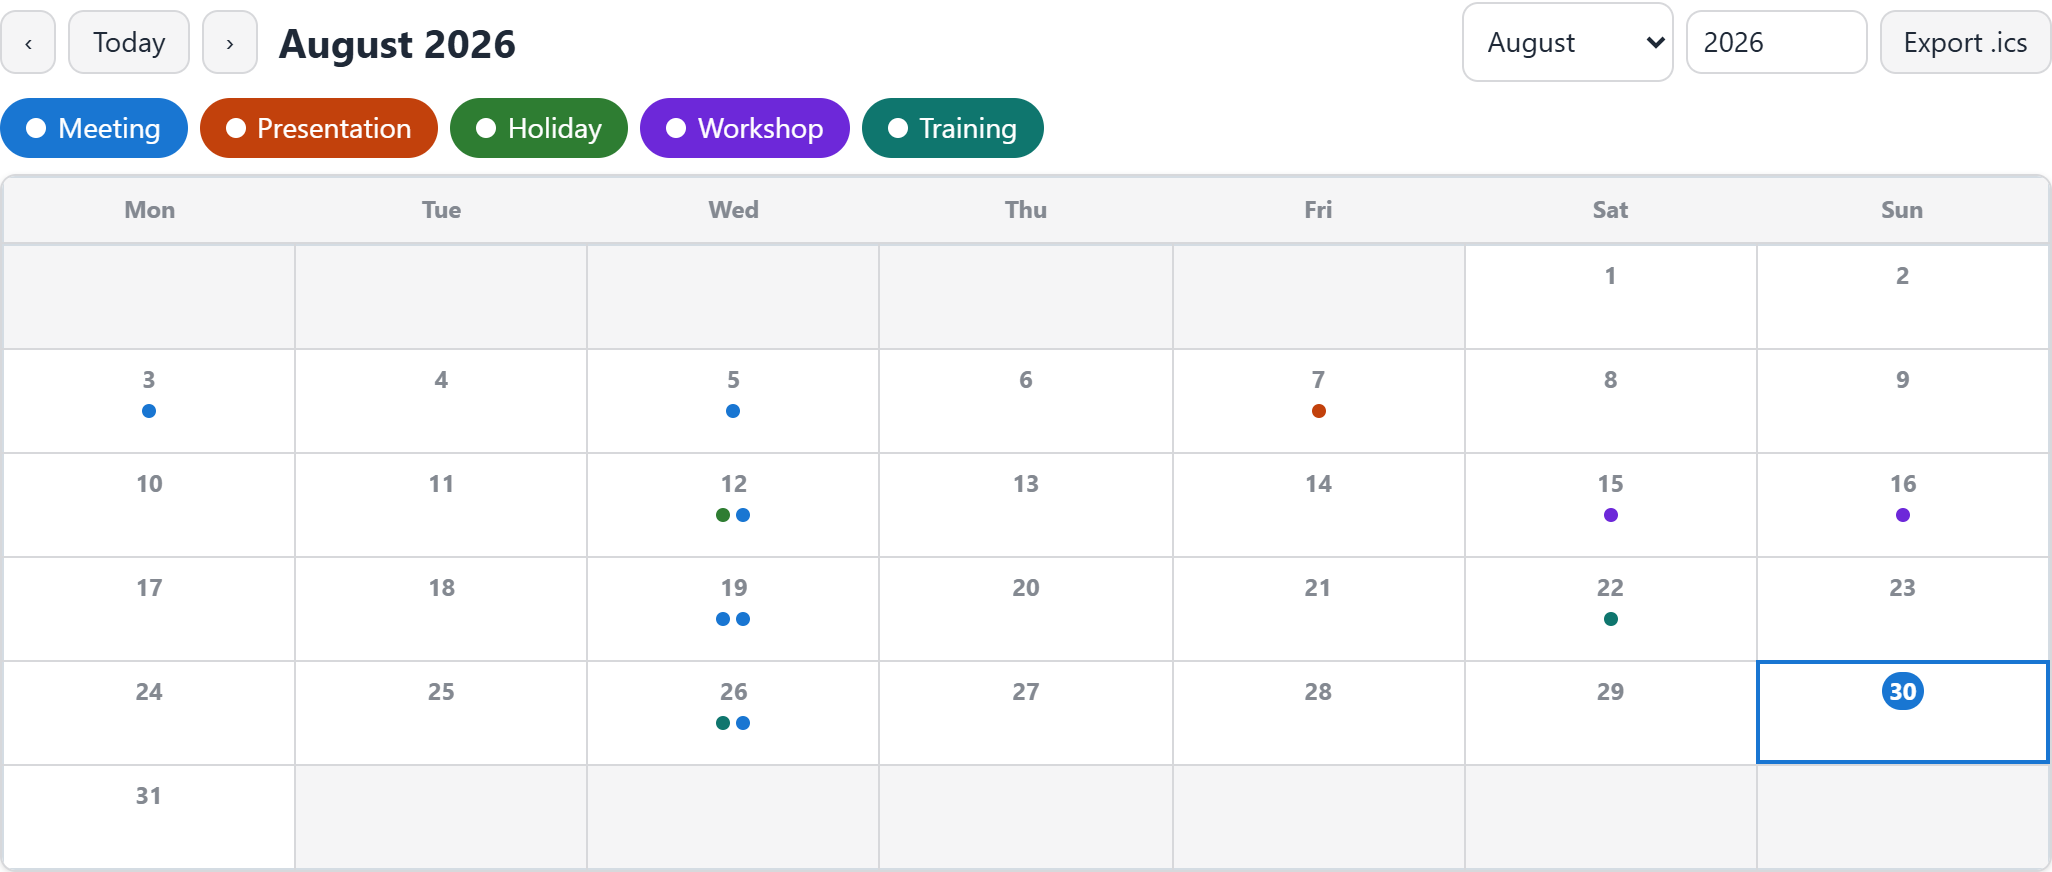Image resolution: width=2052 pixels, height=872 pixels.
Task: Go to the previous month
Action: point(28,43)
